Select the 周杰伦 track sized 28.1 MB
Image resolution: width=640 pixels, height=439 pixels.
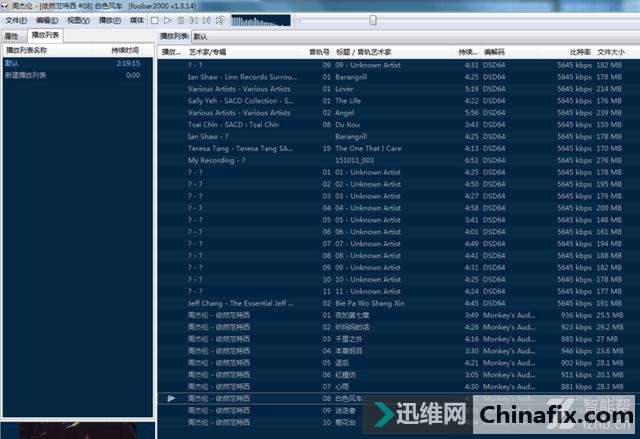tap(398, 363)
